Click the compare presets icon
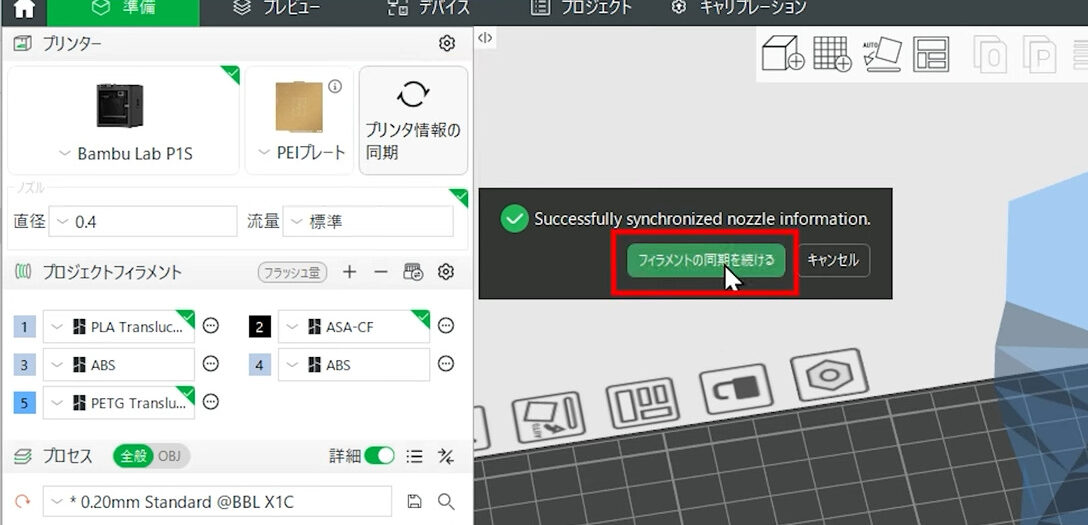This screenshot has height=525, width=1088. click(x=445, y=456)
